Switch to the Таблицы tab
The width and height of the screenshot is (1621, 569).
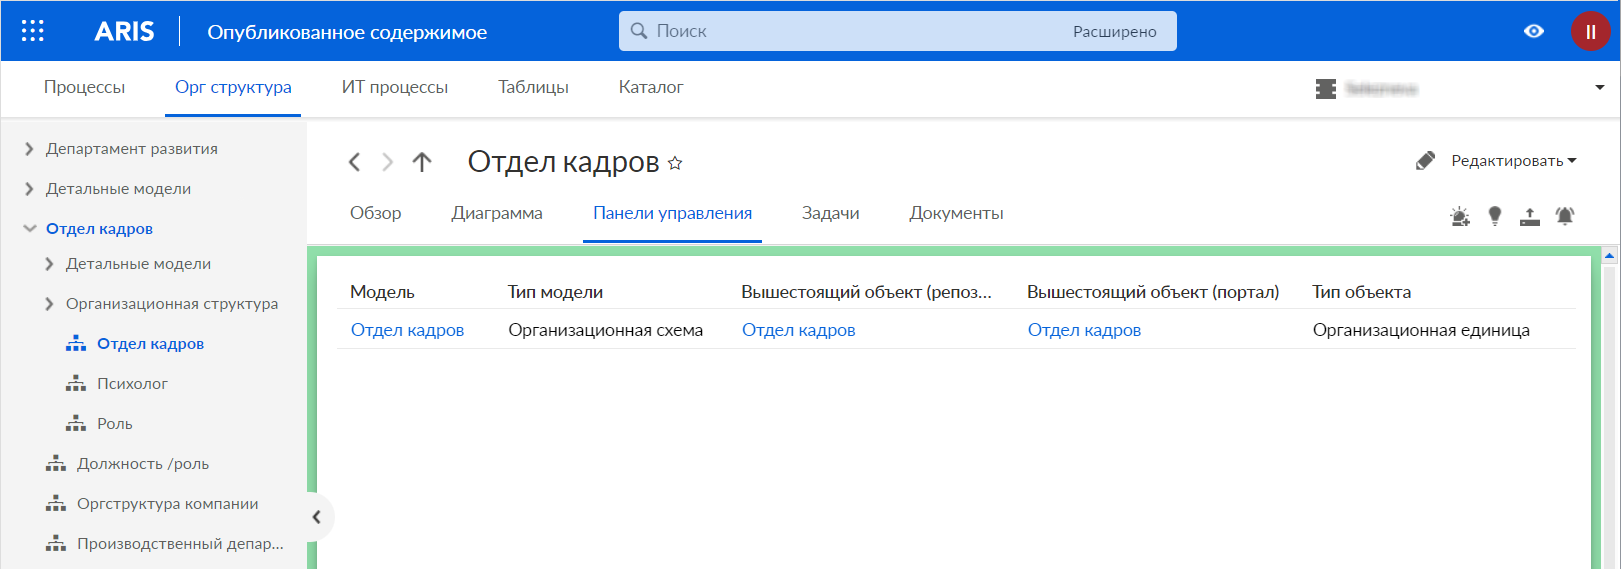click(x=533, y=88)
